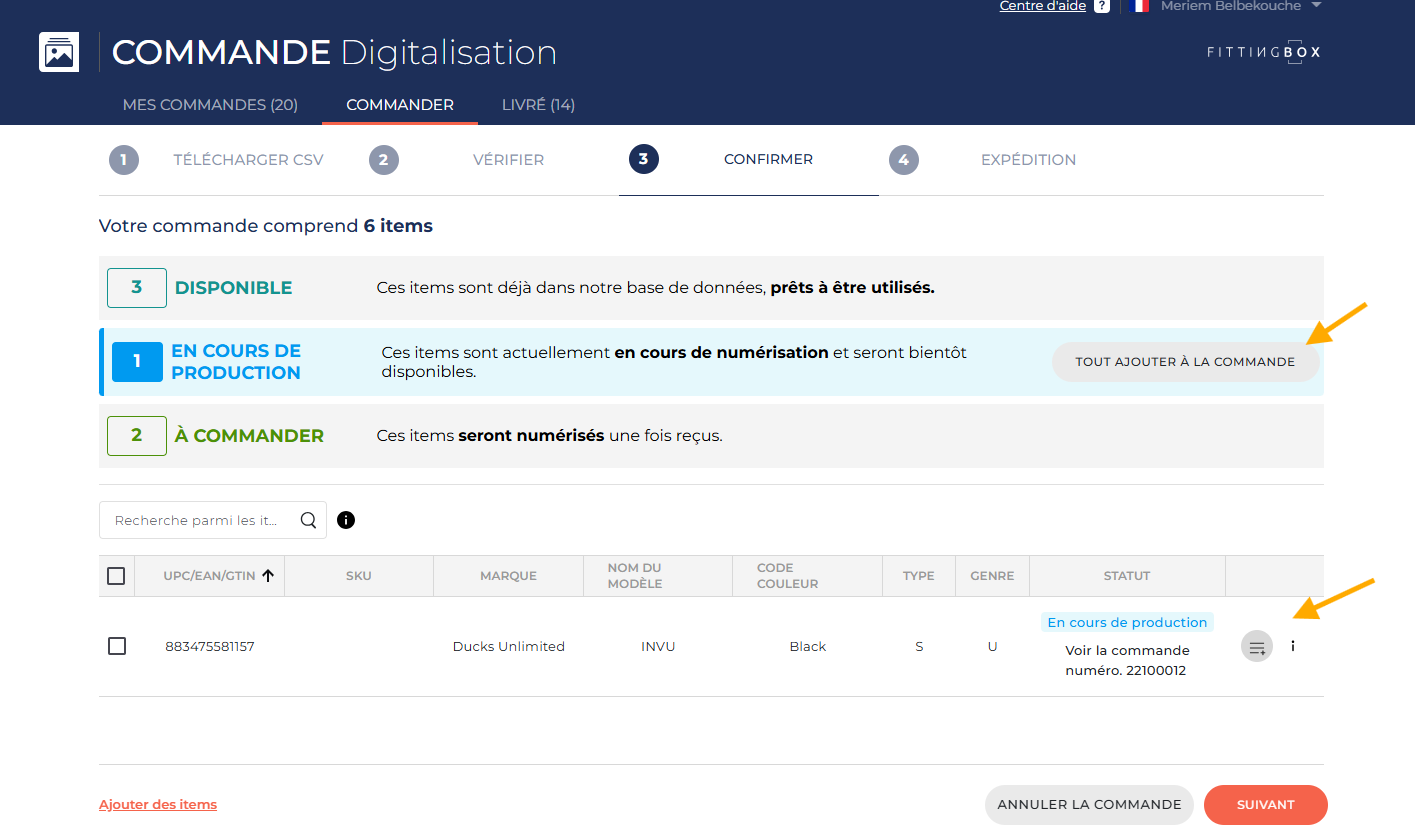The height and width of the screenshot is (835, 1415).
Task: Click the Ajouter des items link
Action: tap(158, 805)
